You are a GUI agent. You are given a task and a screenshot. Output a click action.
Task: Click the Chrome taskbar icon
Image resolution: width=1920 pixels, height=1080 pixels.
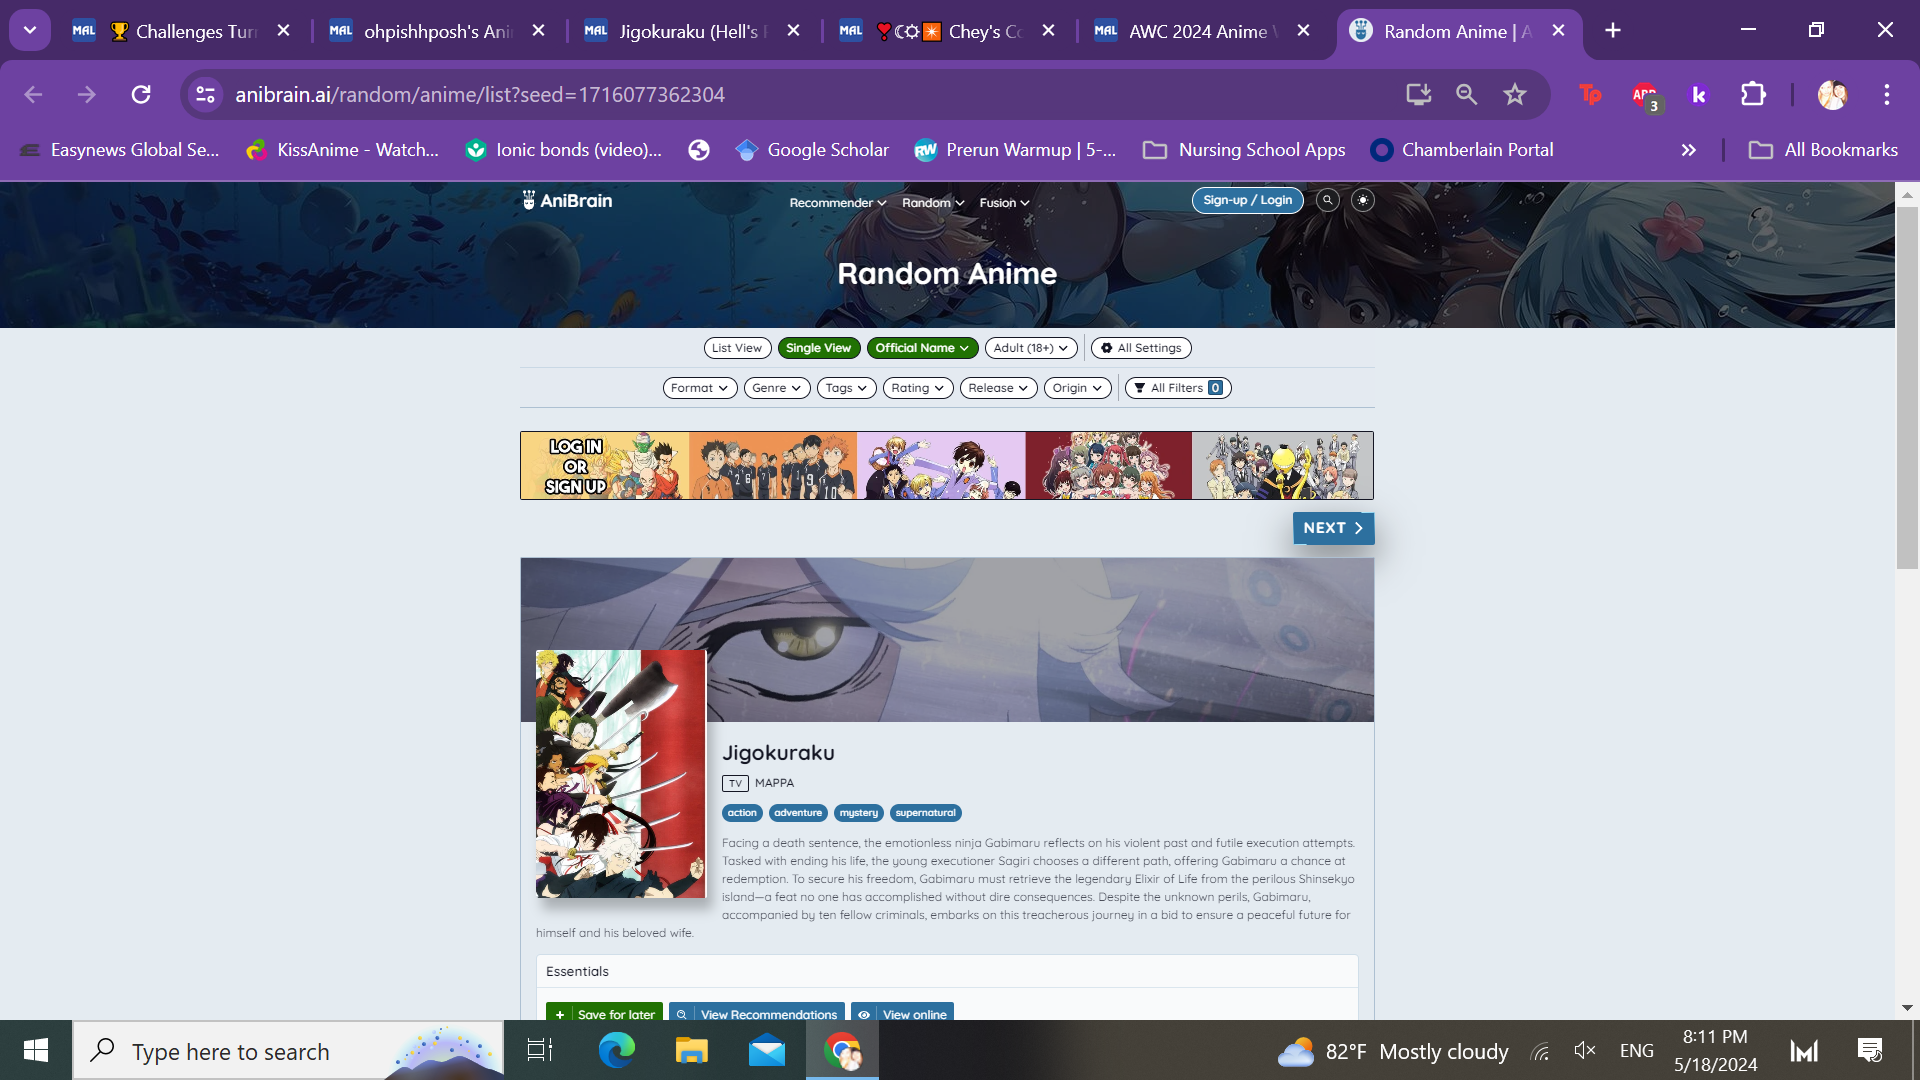pyautogui.click(x=842, y=1050)
